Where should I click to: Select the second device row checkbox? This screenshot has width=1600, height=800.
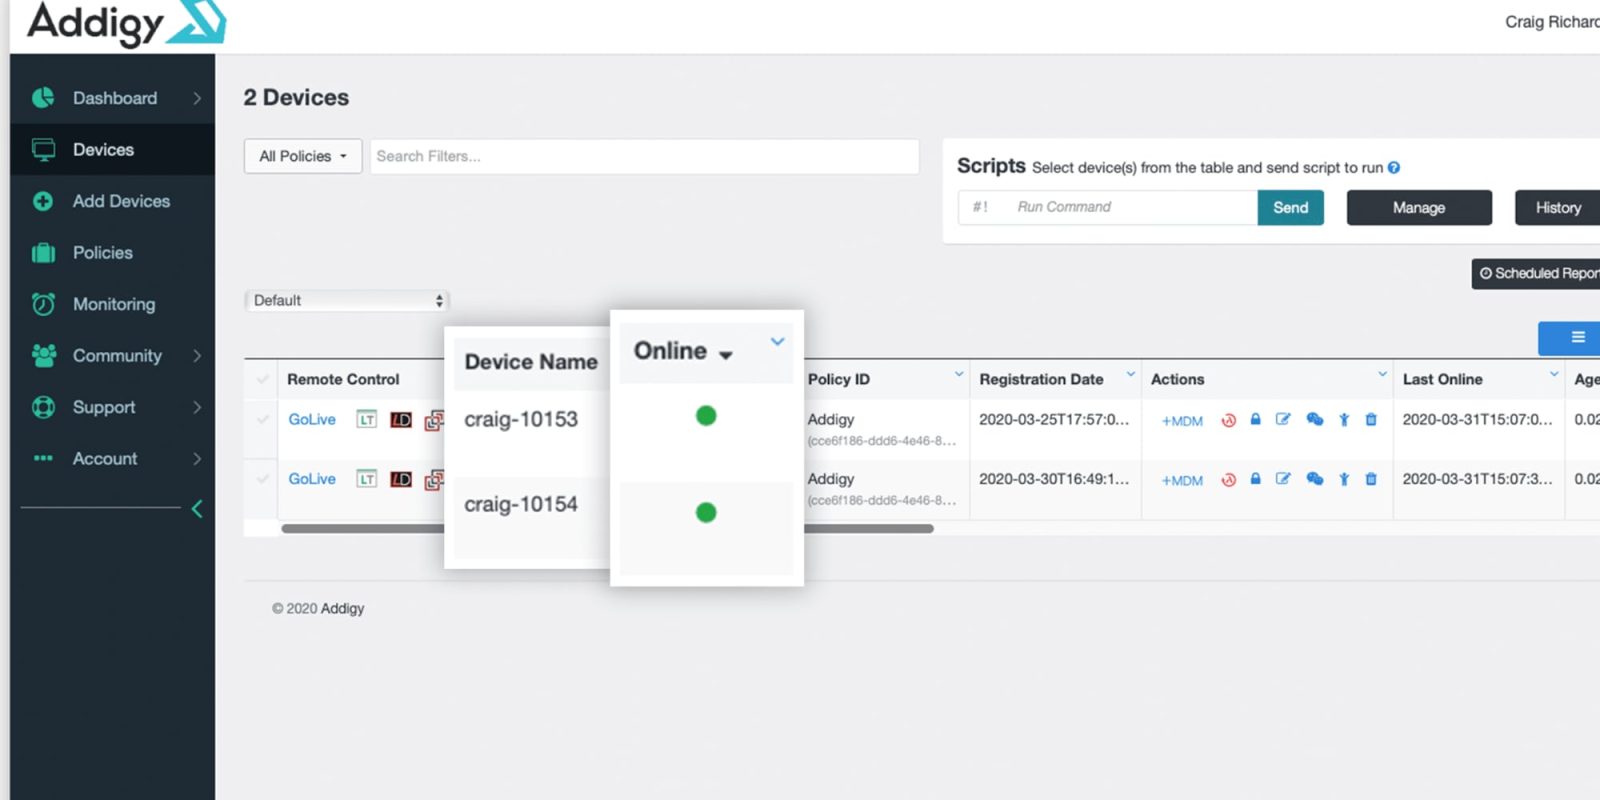pyautogui.click(x=263, y=479)
